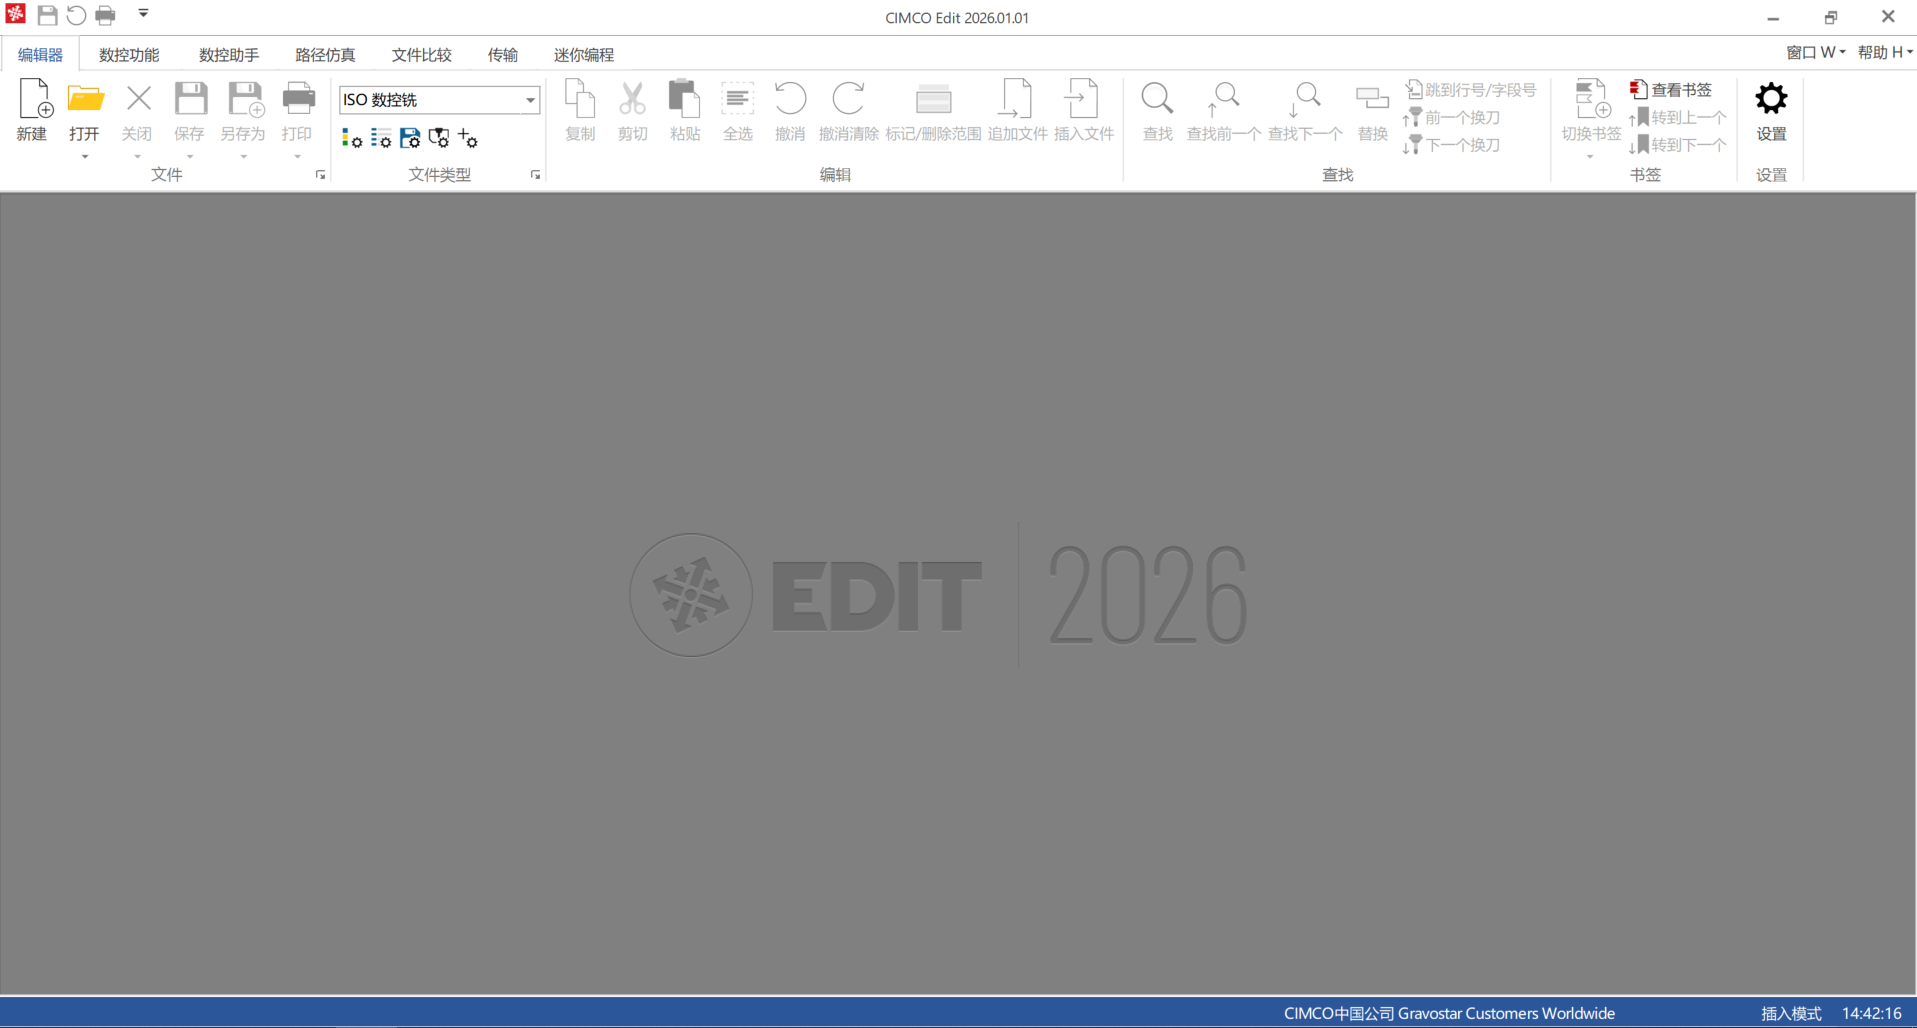Open the 帮助 H menu
1917x1028 pixels.
tap(1884, 53)
